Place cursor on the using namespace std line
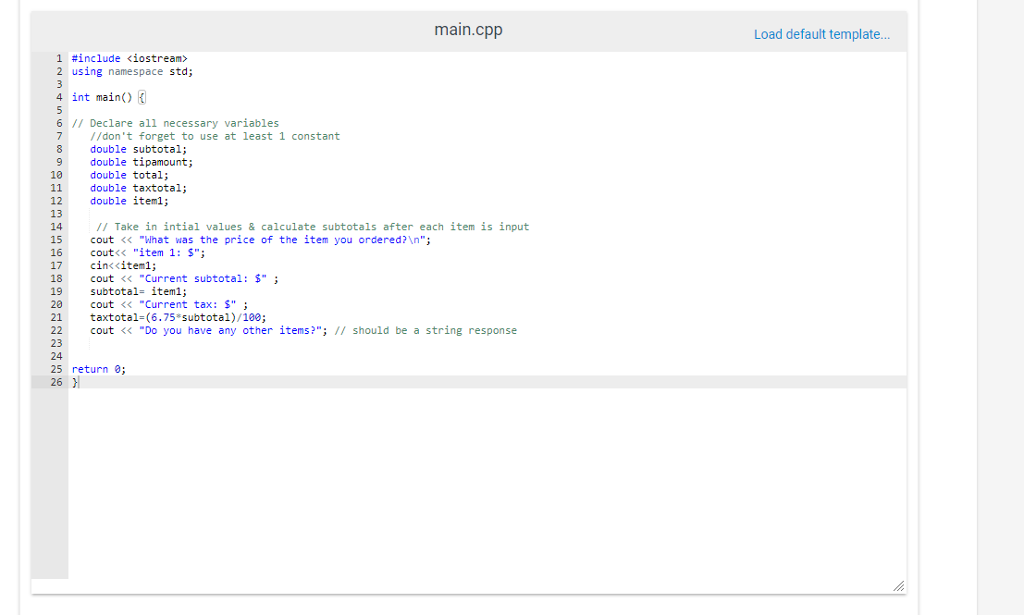The width and height of the screenshot is (1024, 615). click(x=131, y=71)
